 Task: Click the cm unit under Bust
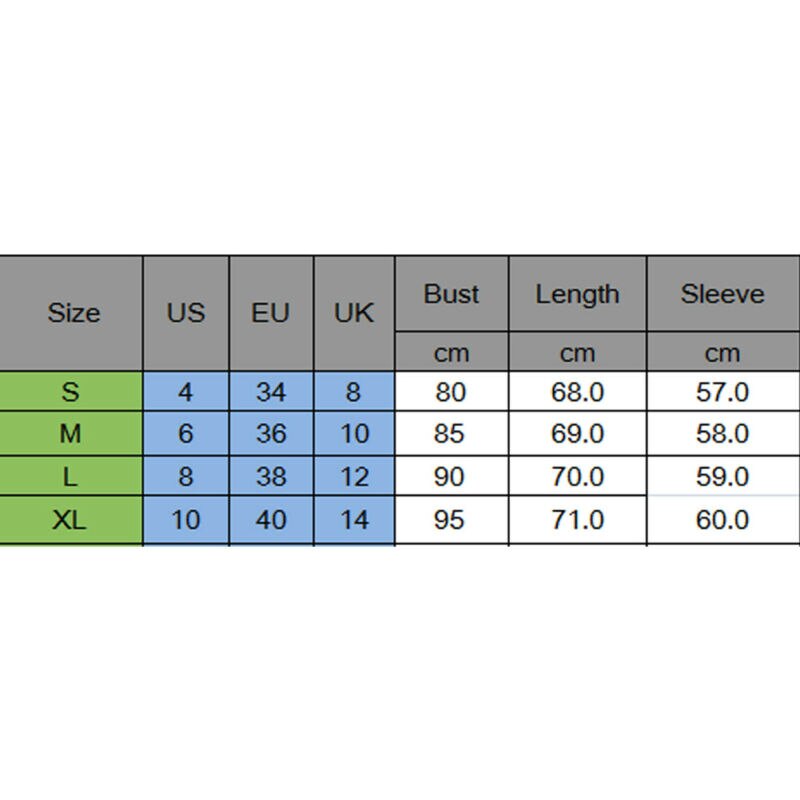pyautogui.click(x=452, y=352)
